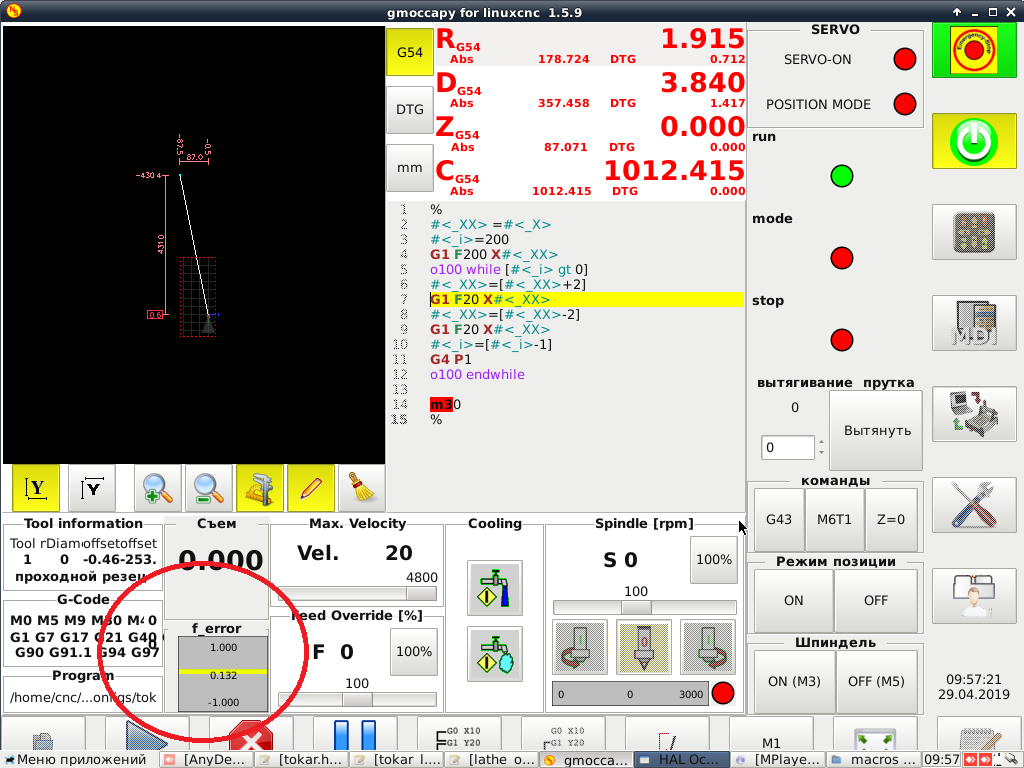The image size is (1024, 768).
Task: Click into the bar pull value field
Action: pos(788,447)
